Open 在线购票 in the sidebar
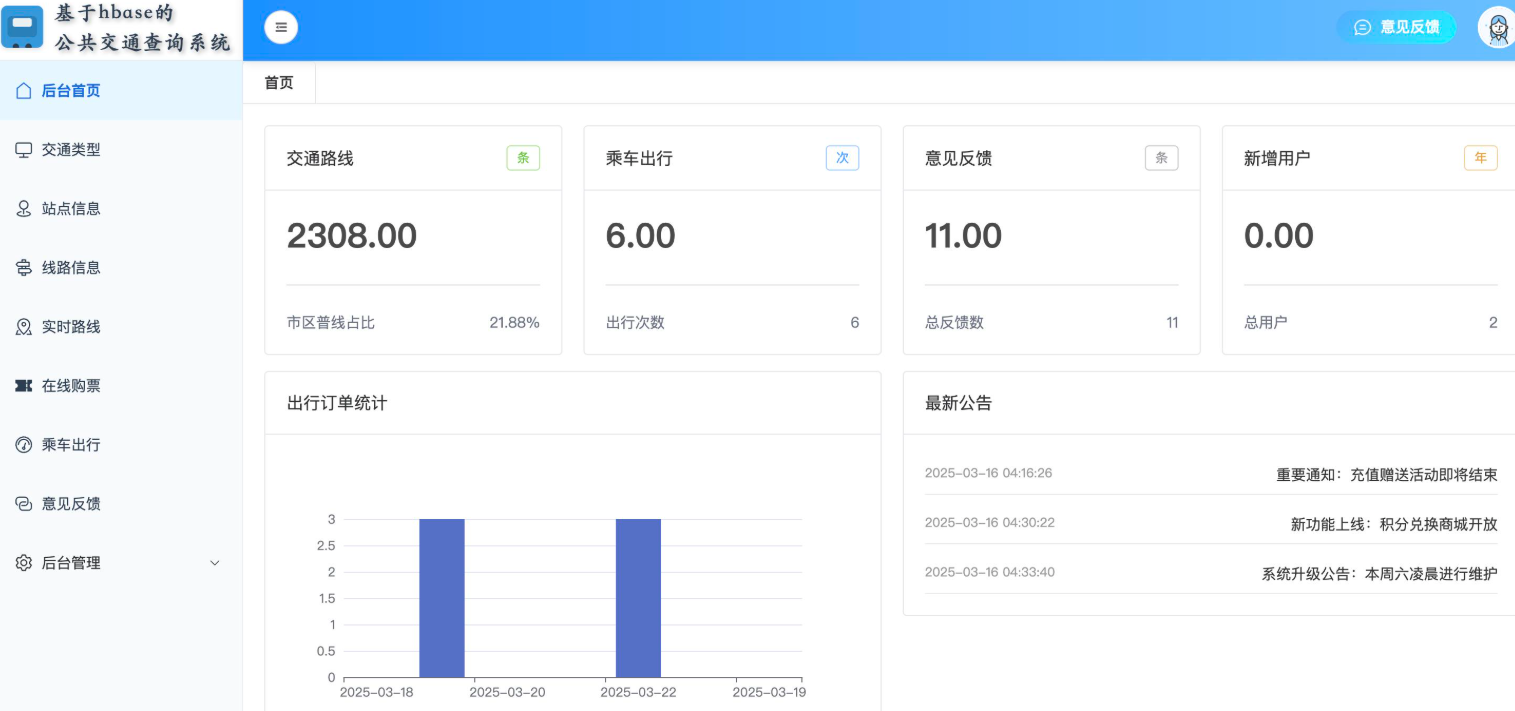 click(x=121, y=386)
